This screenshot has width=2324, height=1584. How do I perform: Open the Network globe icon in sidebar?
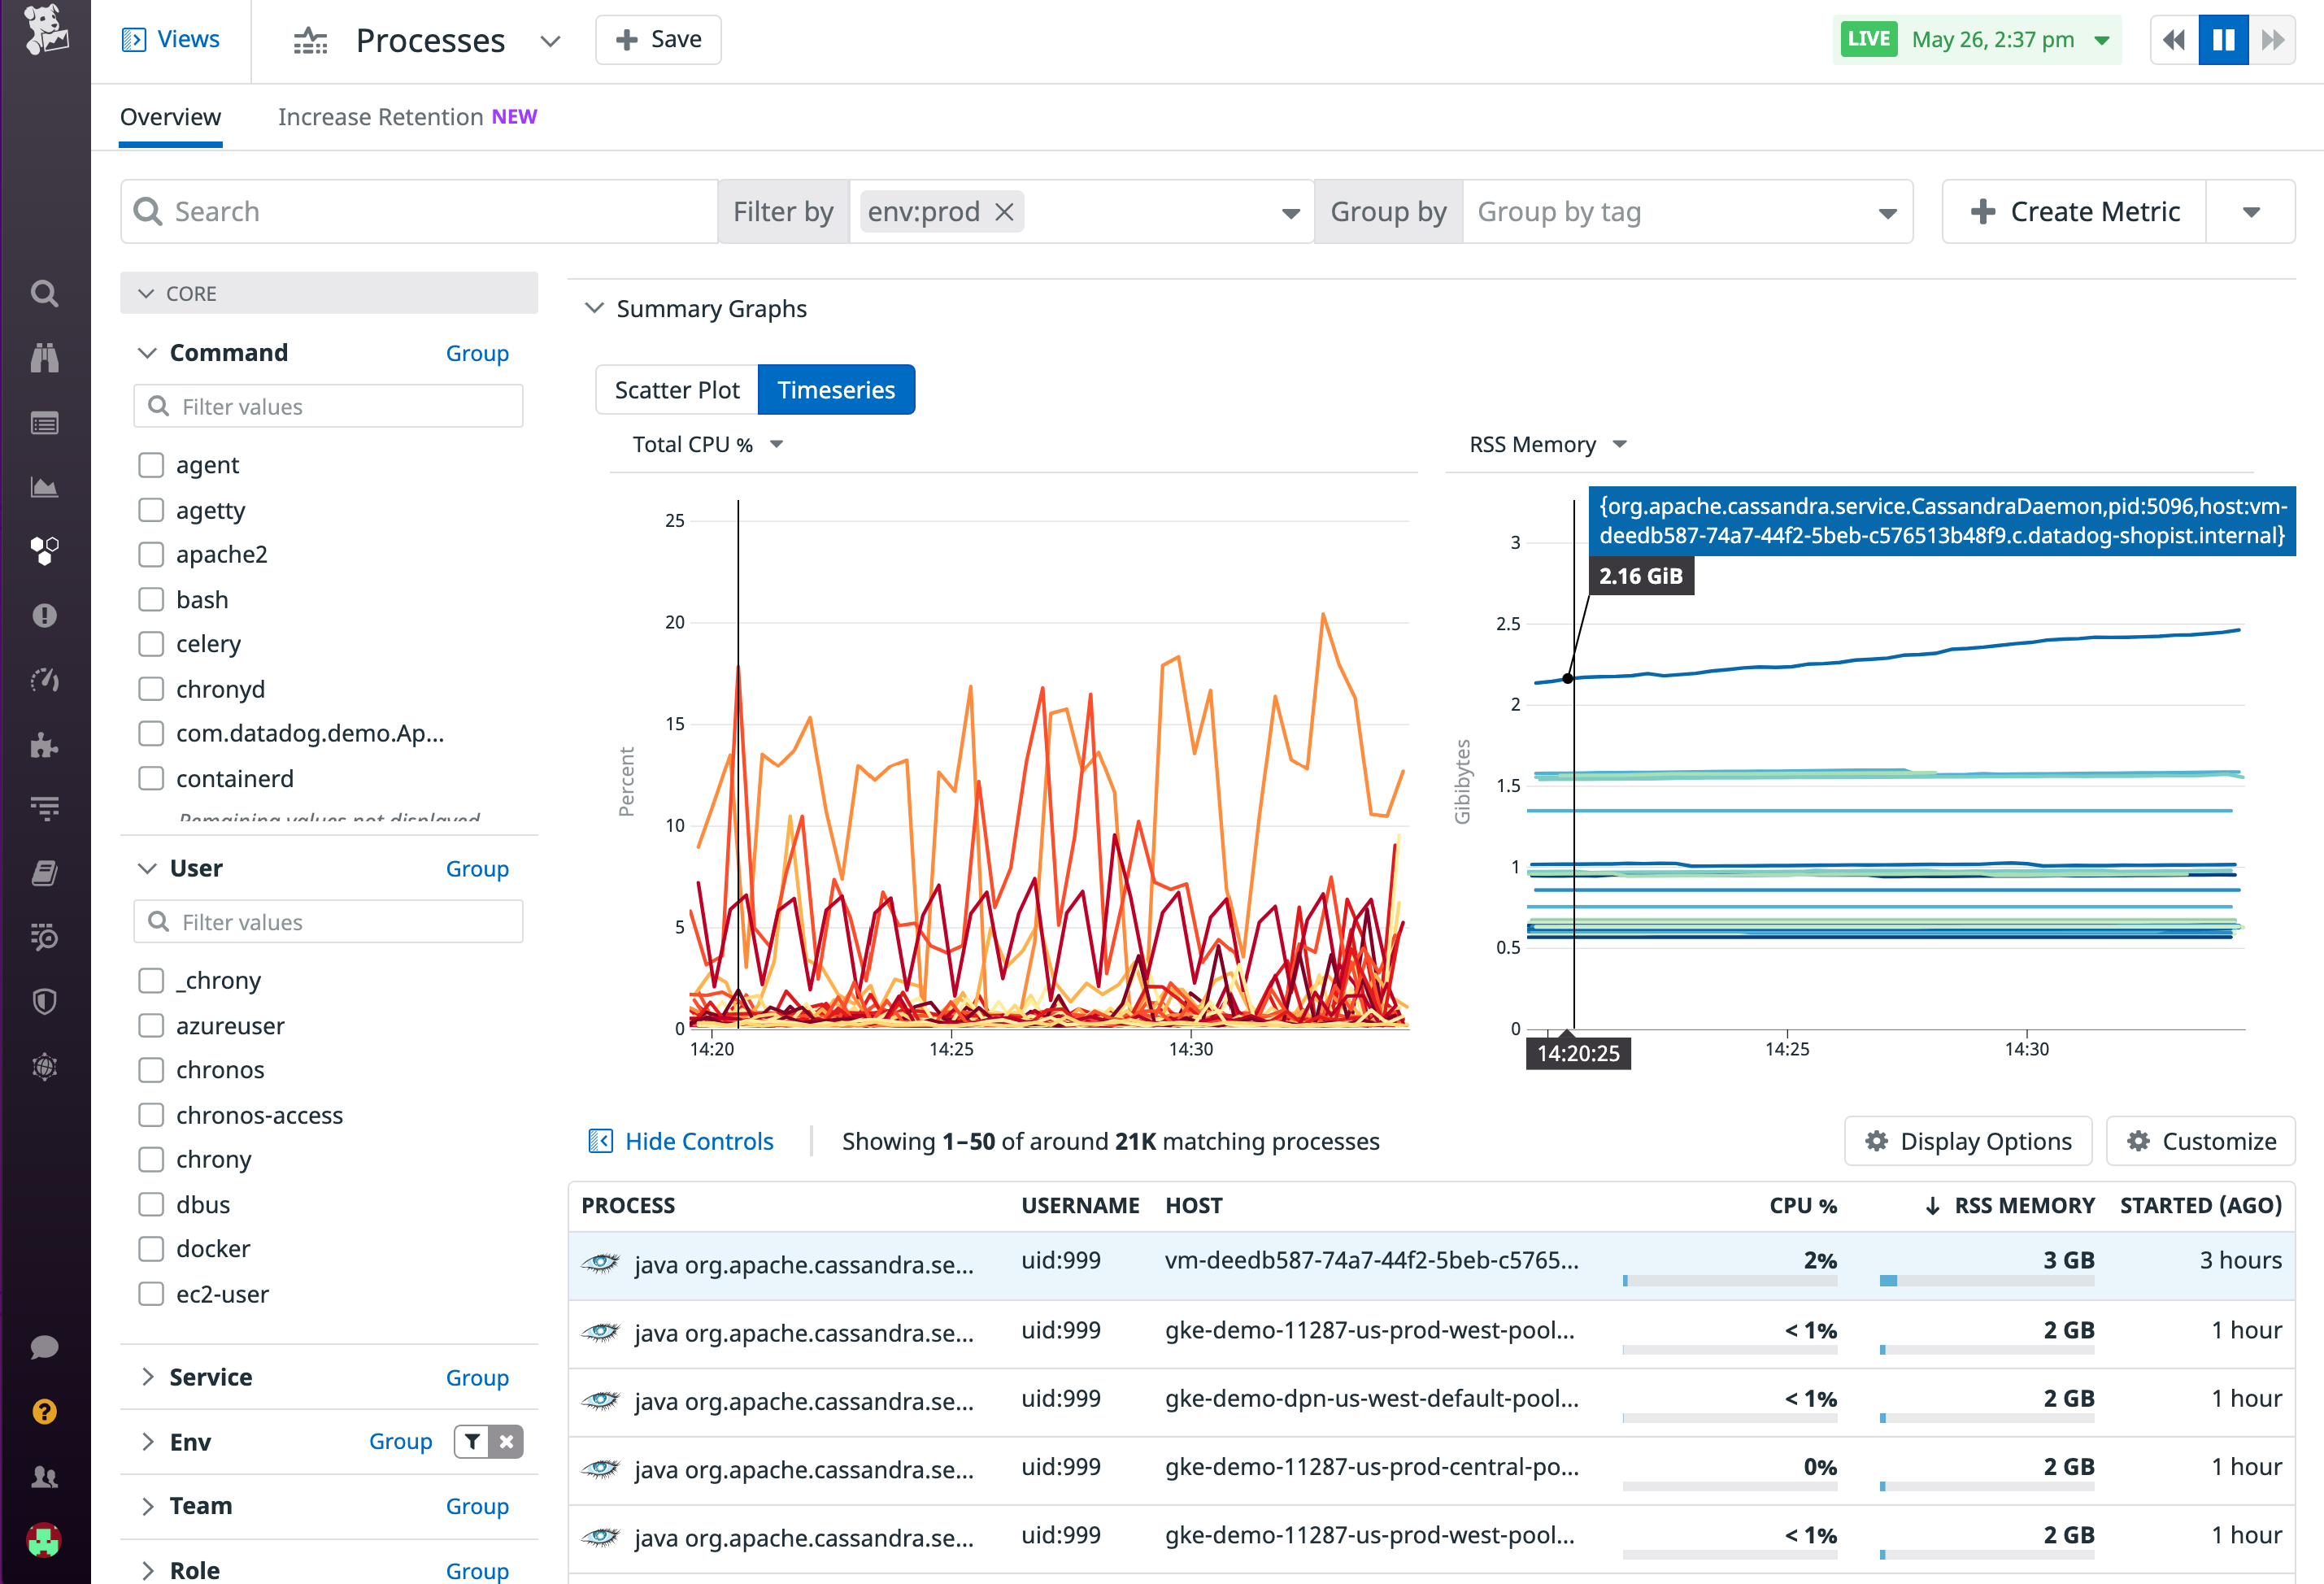[44, 1065]
